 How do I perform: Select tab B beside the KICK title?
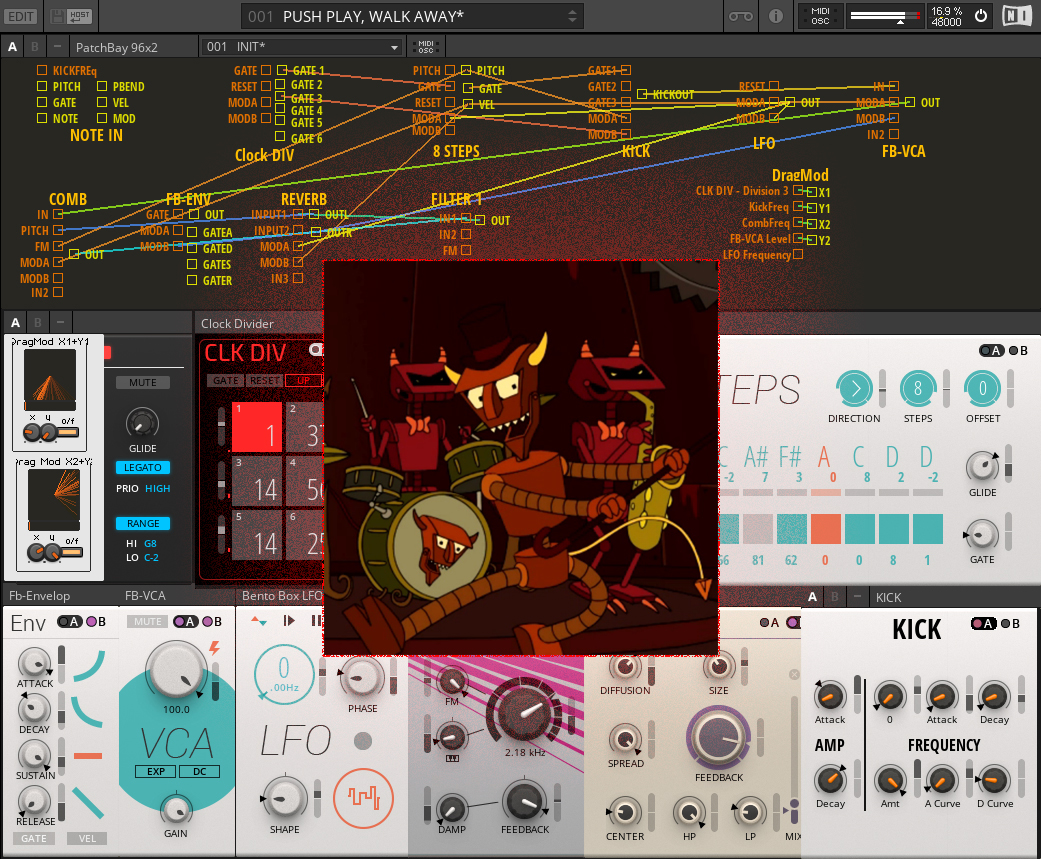tap(835, 597)
